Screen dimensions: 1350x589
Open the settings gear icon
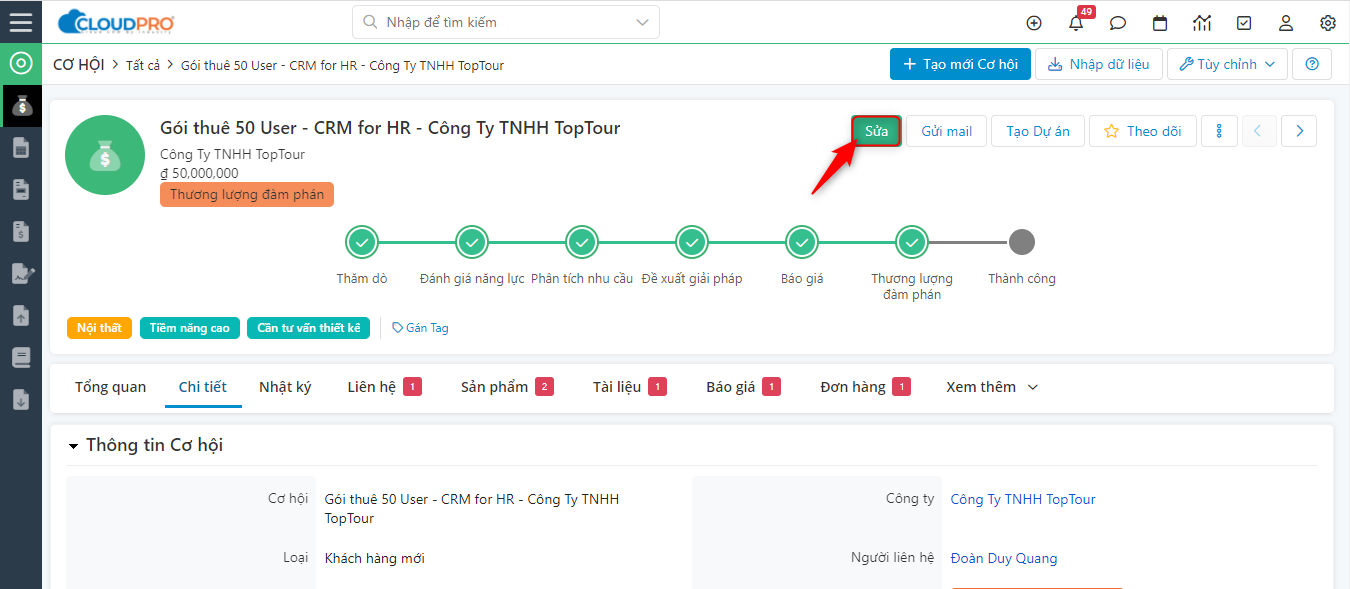click(x=1328, y=23)
